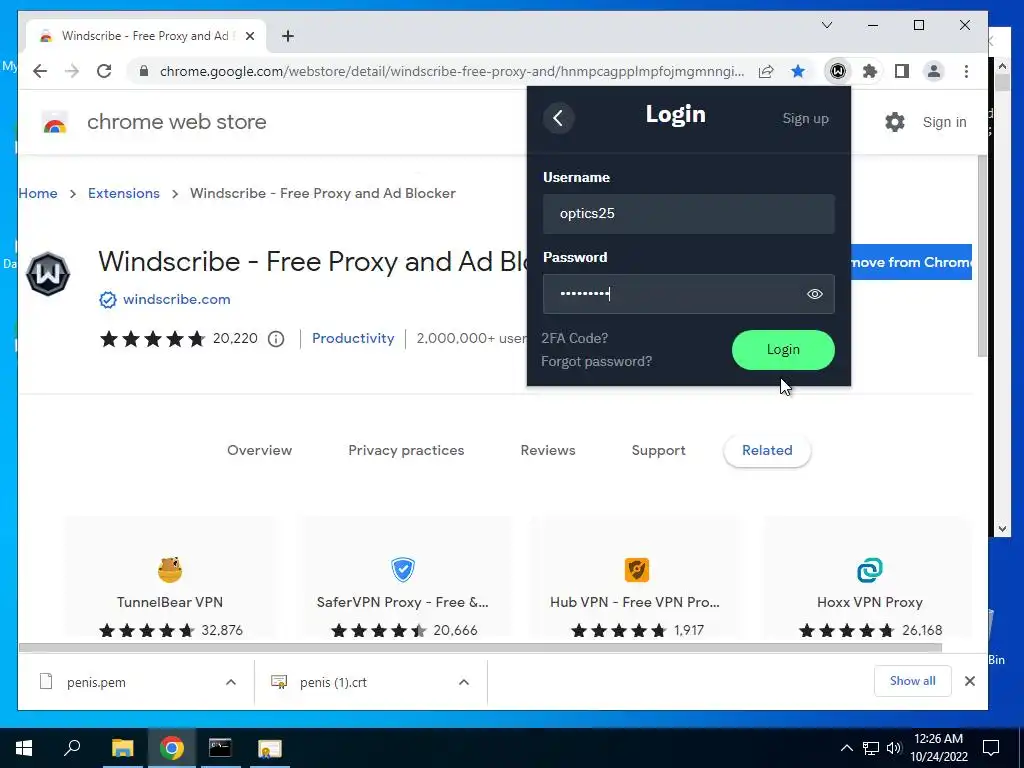Open the Home breadcrumb link
1024x768 pixels.
coord(38,193)
